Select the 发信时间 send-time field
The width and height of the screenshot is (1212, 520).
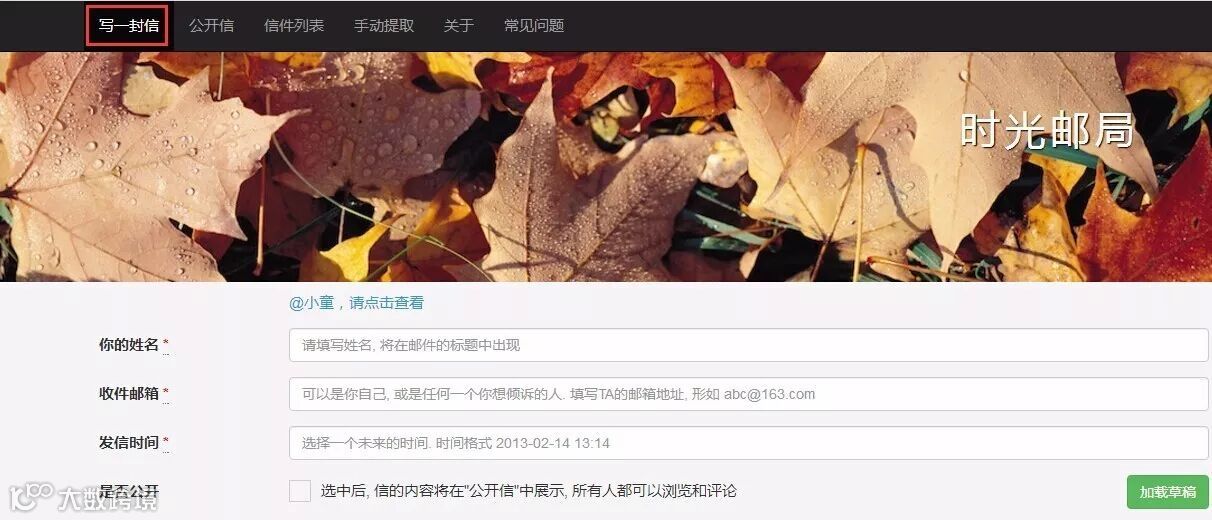[749, 443]
